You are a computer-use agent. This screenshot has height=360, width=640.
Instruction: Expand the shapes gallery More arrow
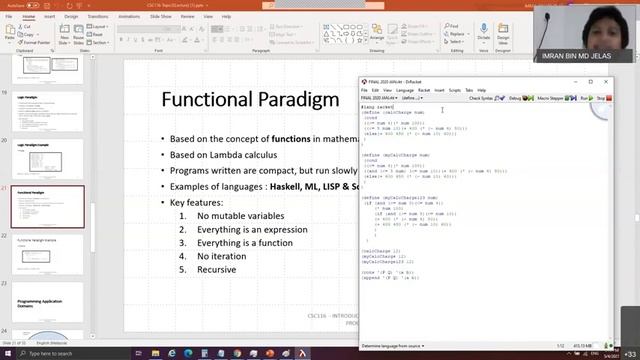pyautogui.click(x=366, y=41)
